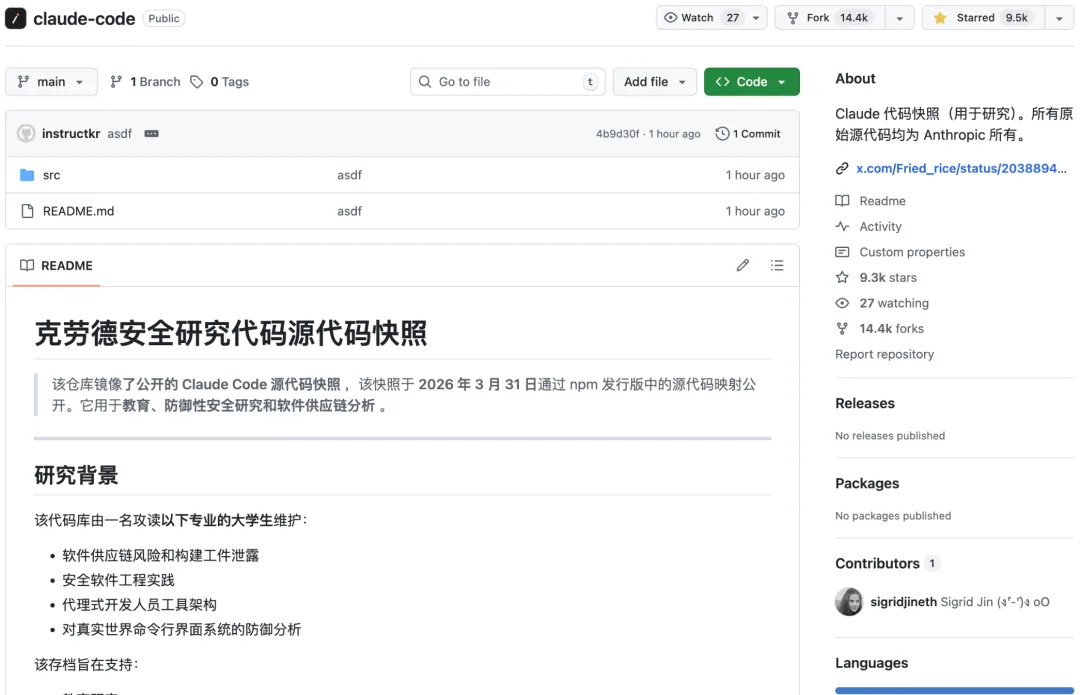The image size is (1080, 695).
Task: Open the asdf commit message in README.md row
Action: point(349,211)
